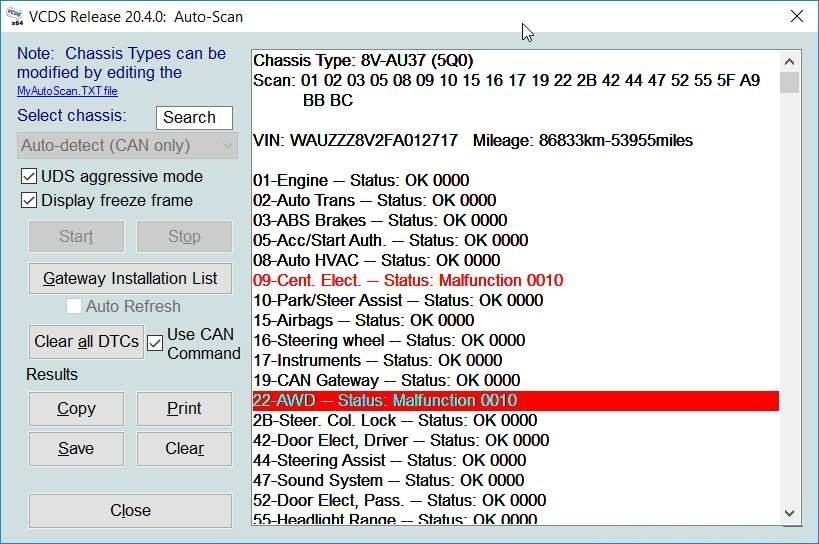819x544 pixels.
Task: Toggle UDS aggressive mode checkbox
Action: click(x=29, y=177)
